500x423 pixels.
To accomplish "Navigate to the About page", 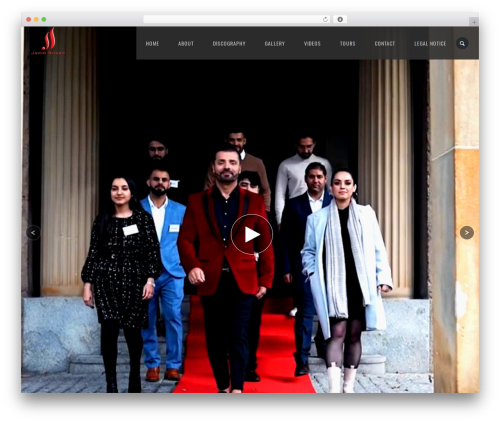I will [x=186, y=44].
